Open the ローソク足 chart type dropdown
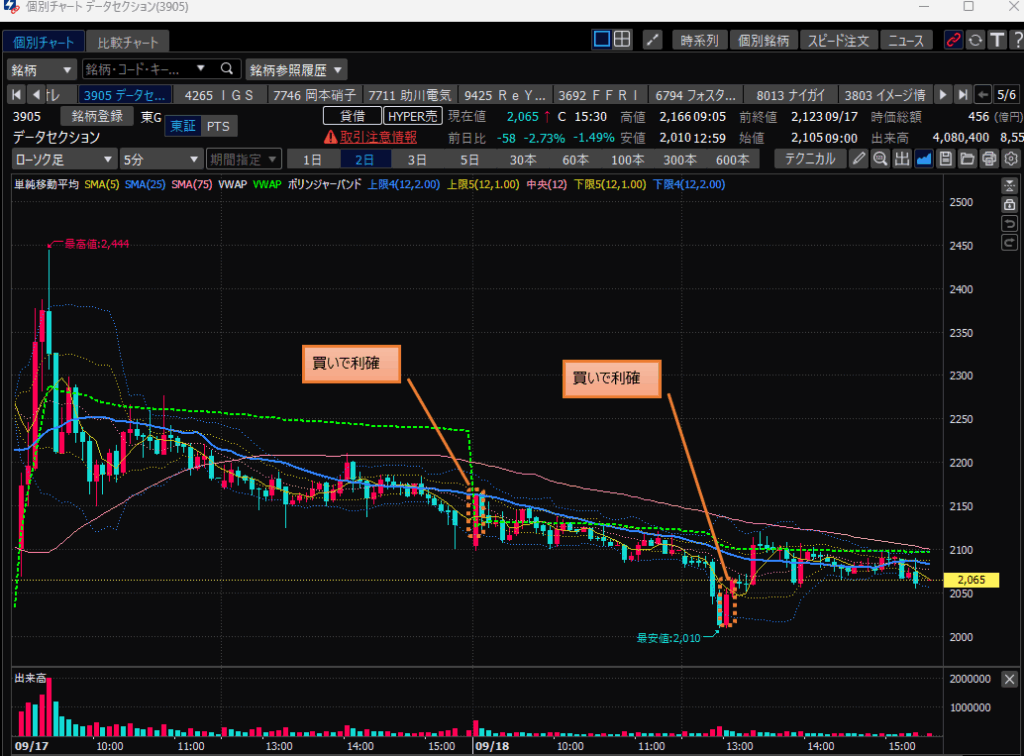 tap(63, 159)
